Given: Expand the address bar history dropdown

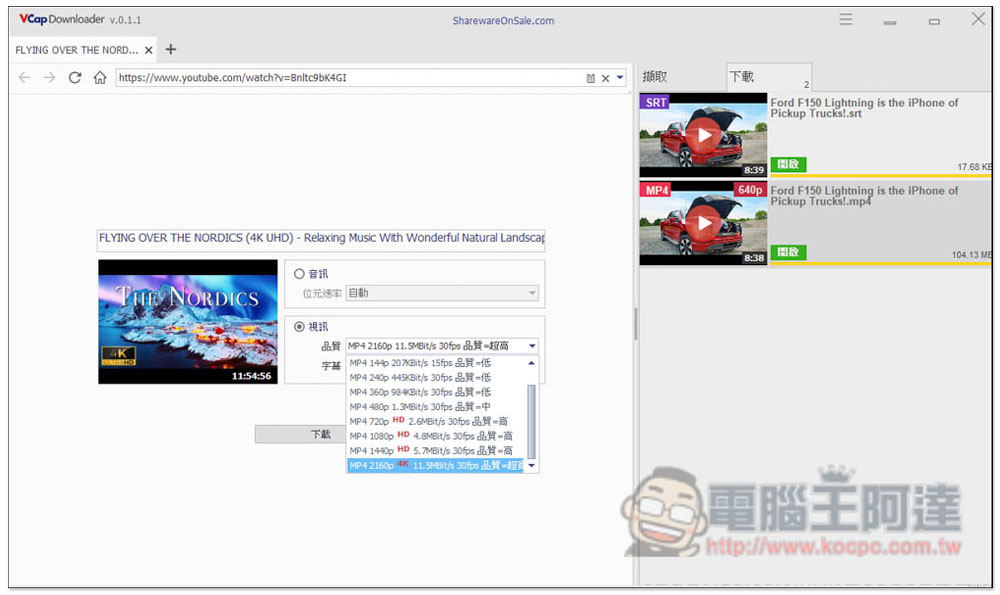Looking at the screenshot, I should (620, 77).
